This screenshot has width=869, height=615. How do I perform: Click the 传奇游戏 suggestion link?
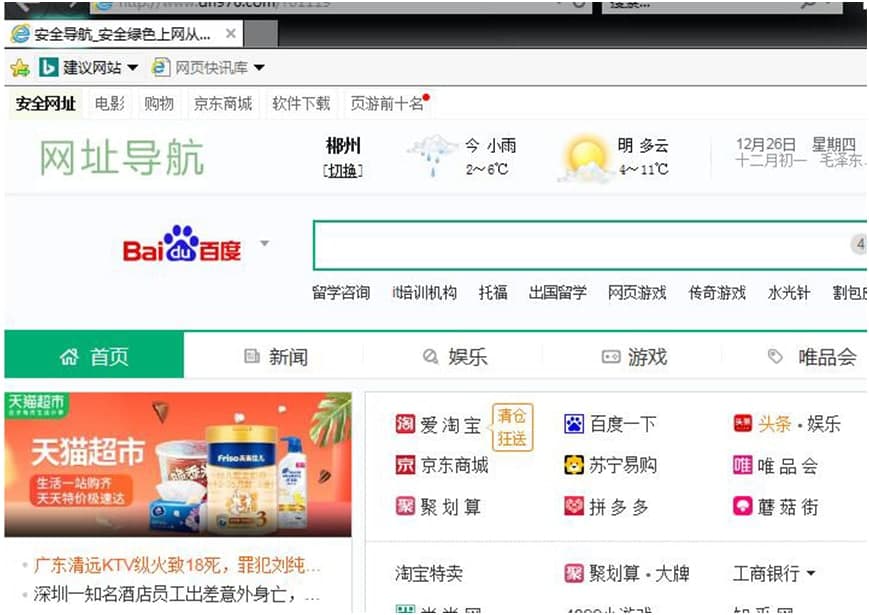tap(717, 293)
